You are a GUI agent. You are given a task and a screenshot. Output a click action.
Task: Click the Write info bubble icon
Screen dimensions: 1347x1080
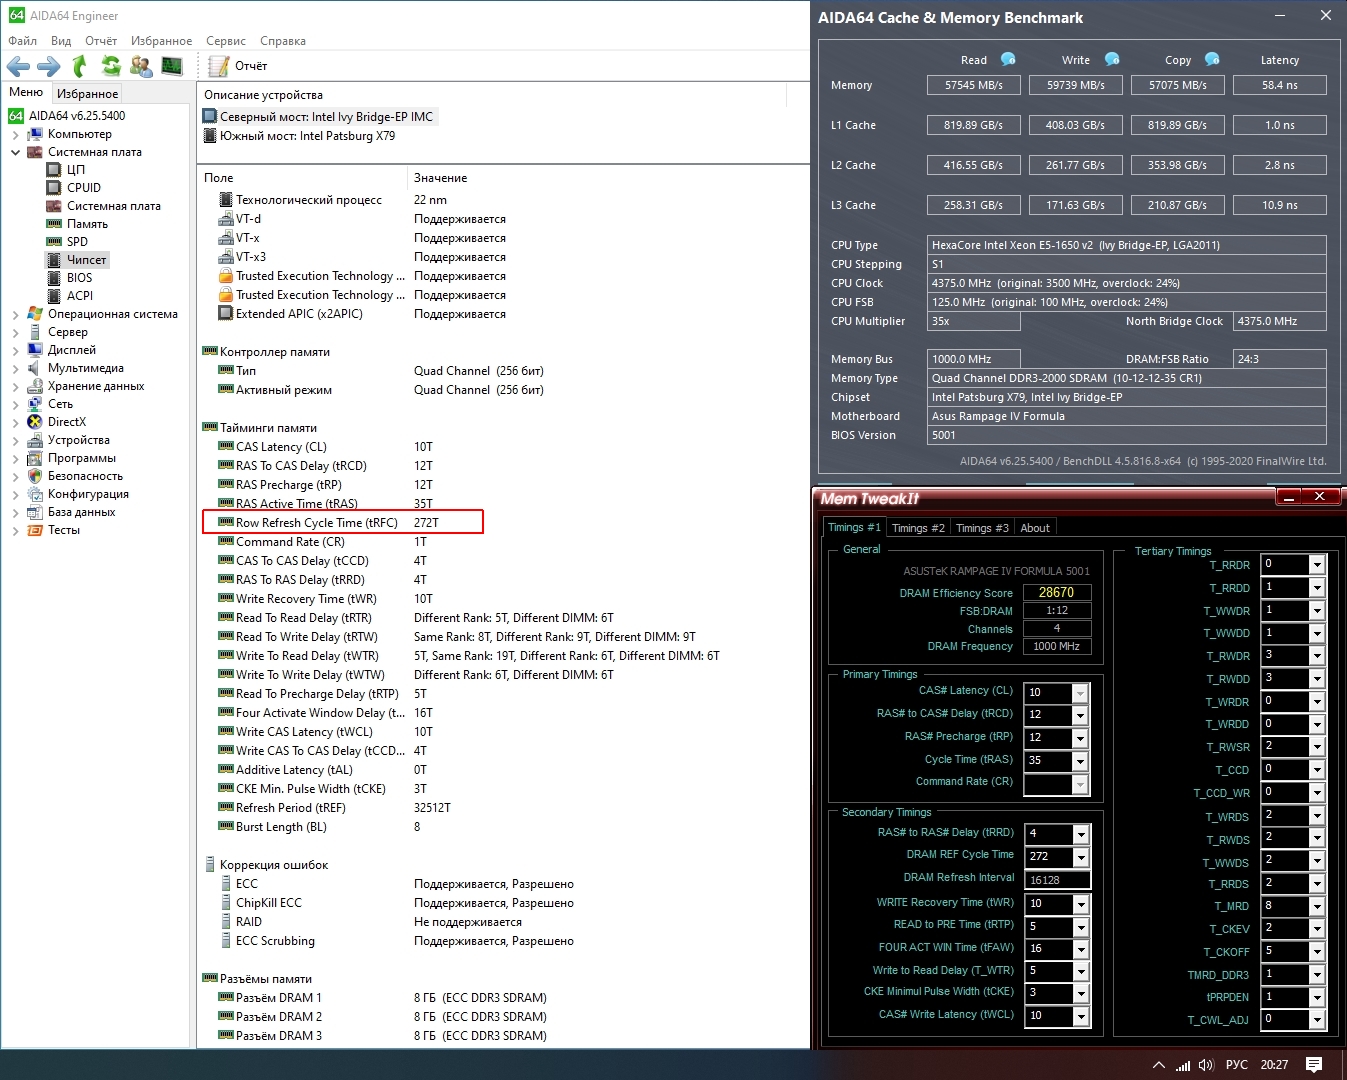point(1112,59)
